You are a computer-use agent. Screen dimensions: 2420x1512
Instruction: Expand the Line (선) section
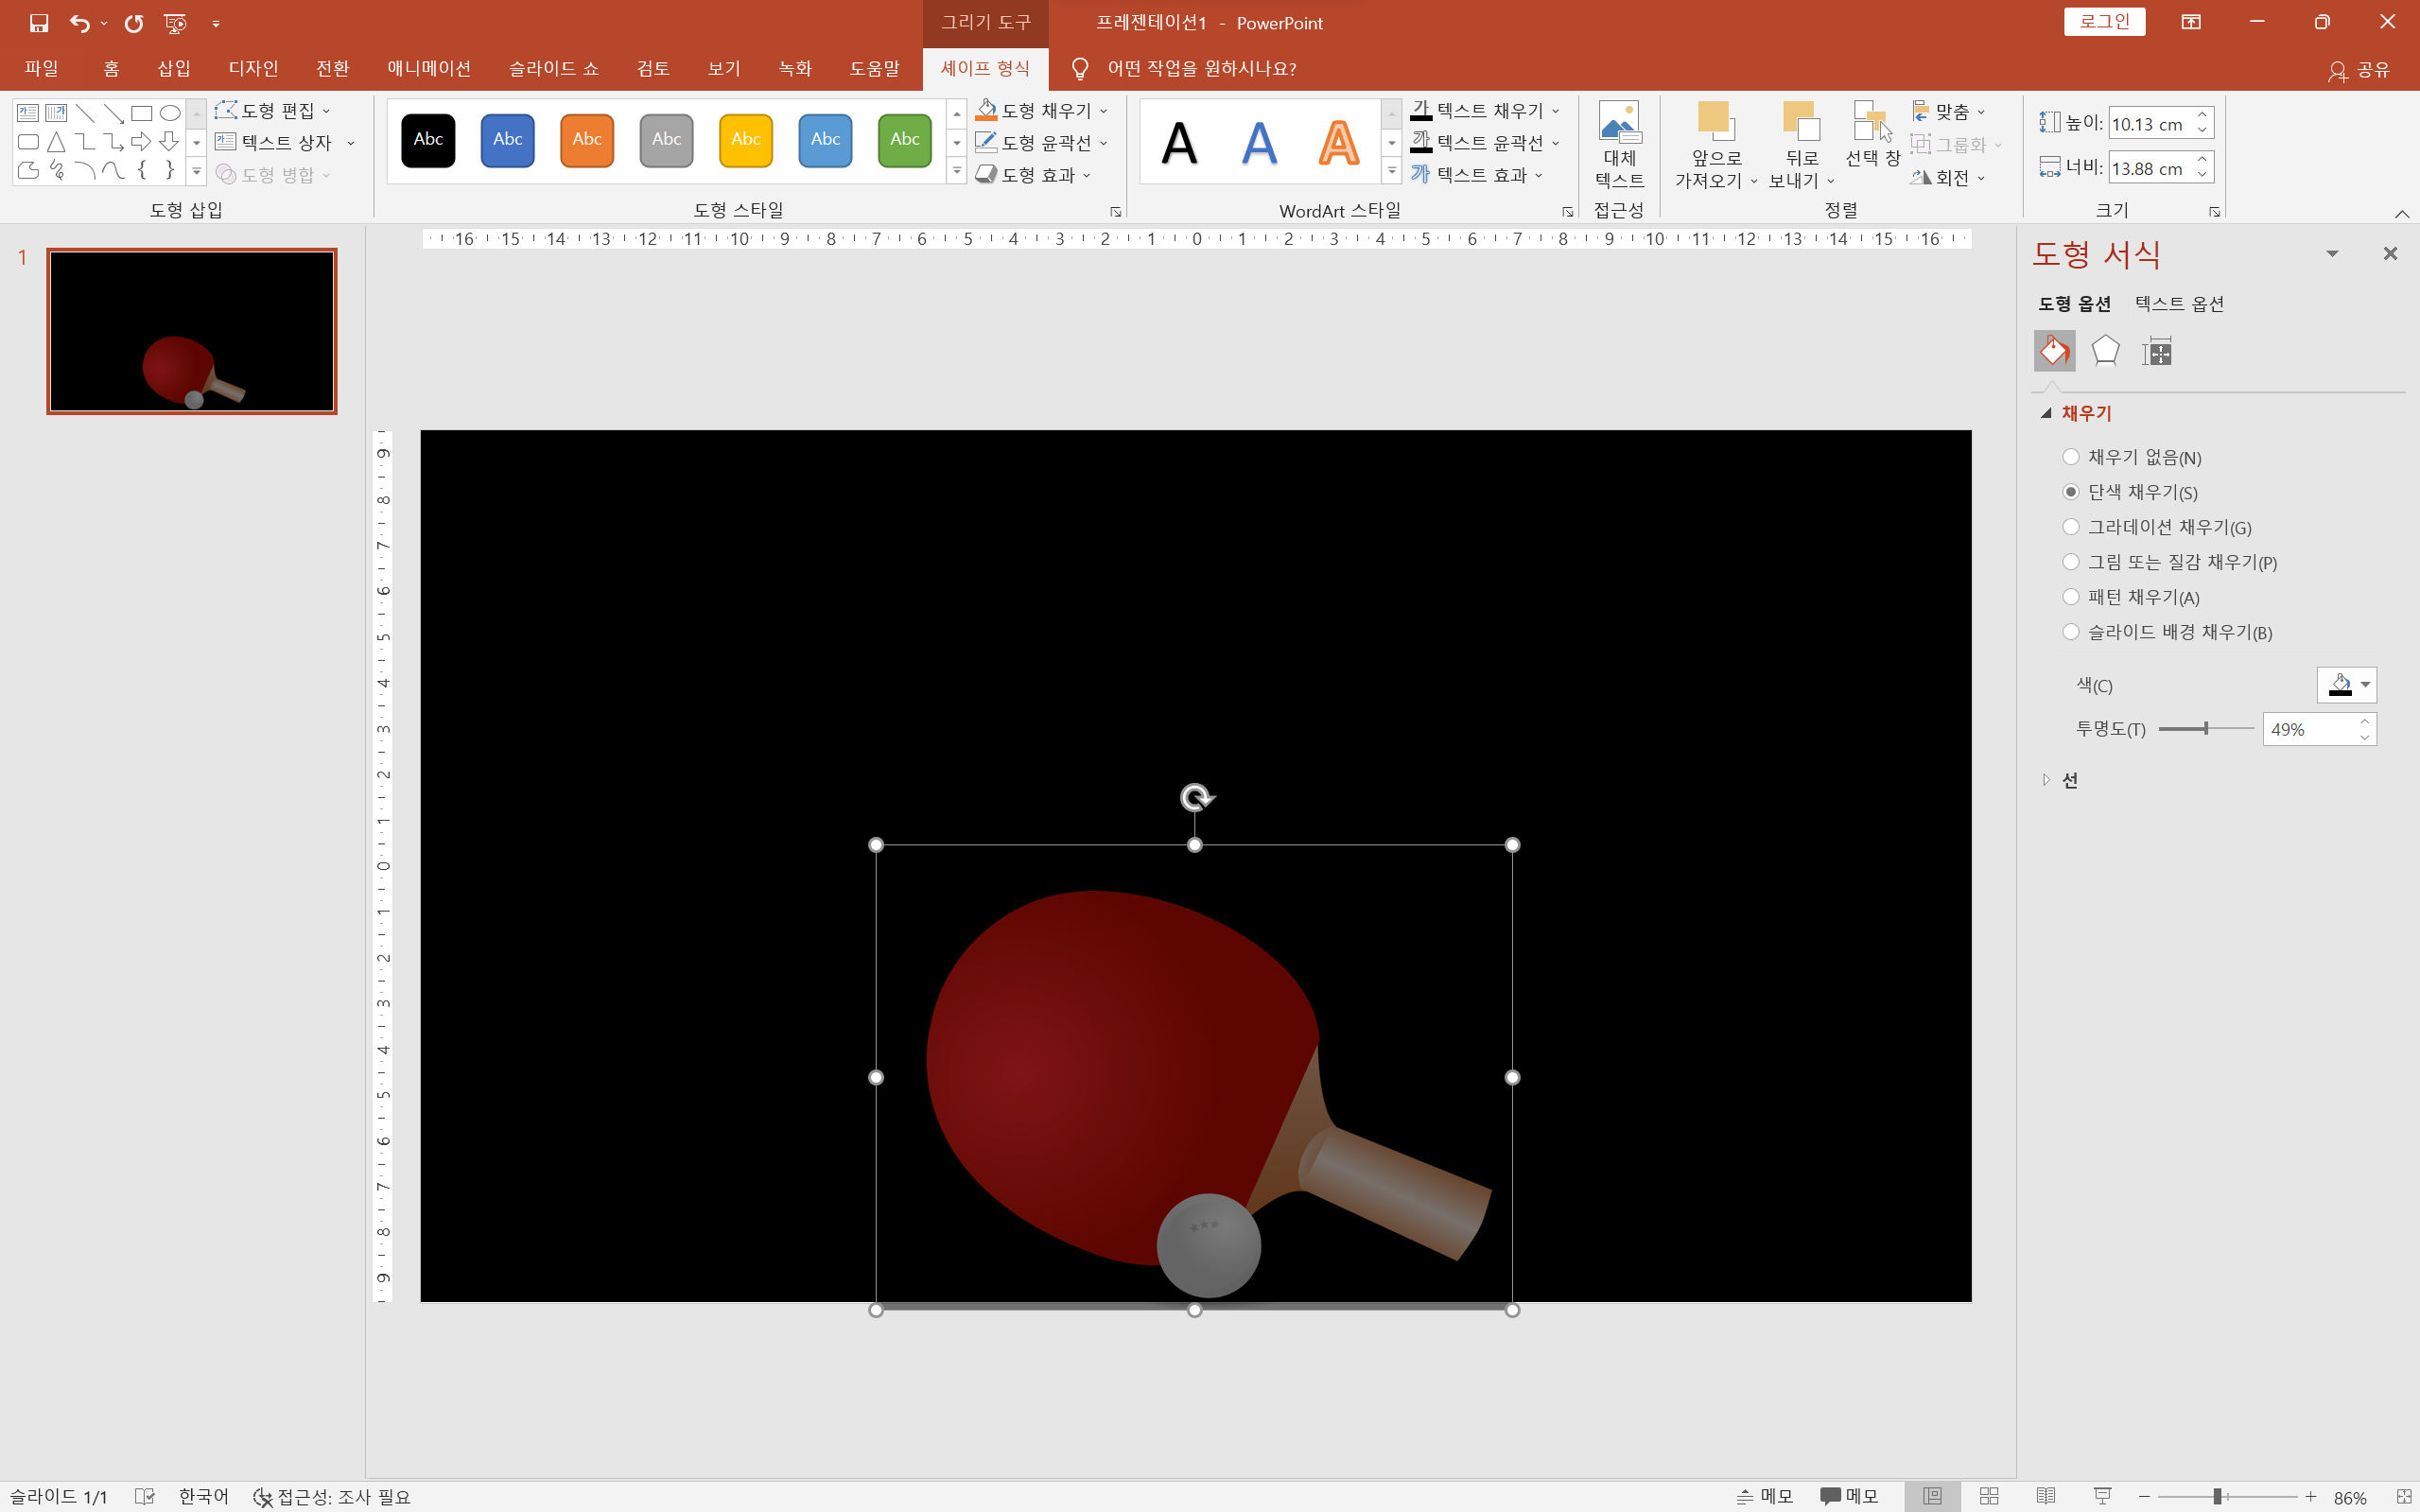click(x=2069, y=780)
